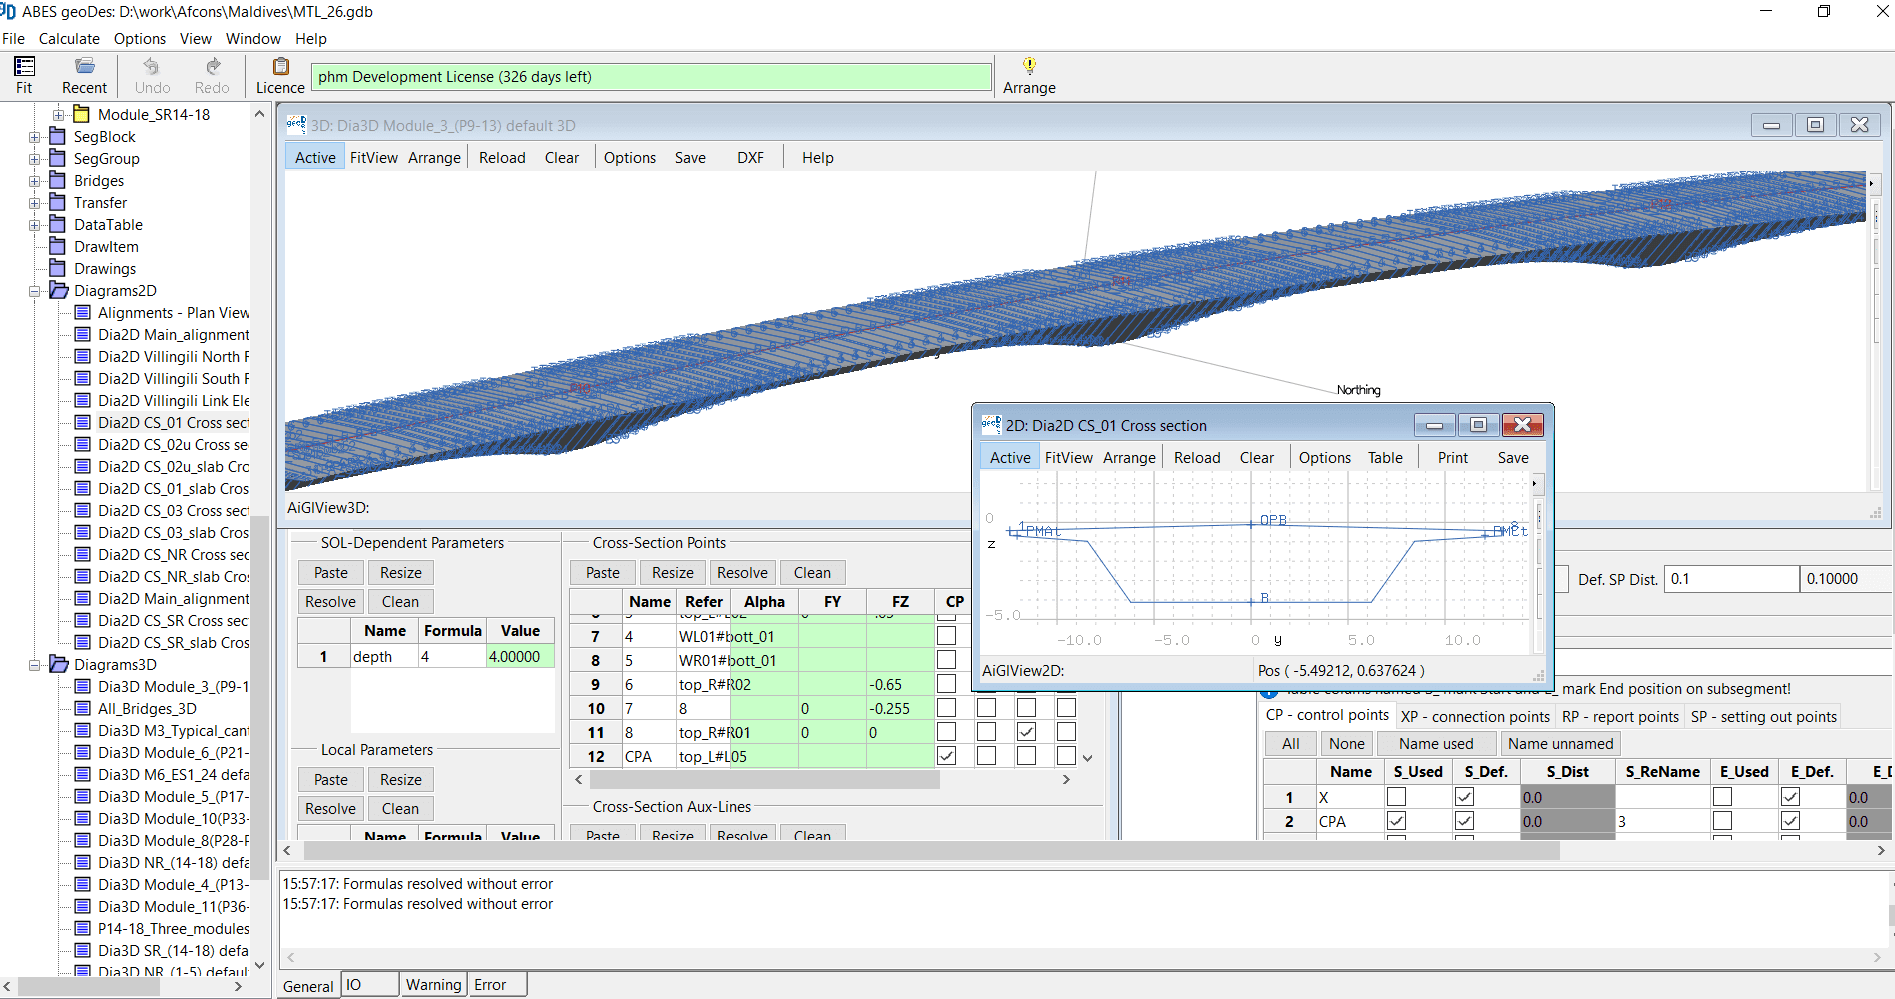
Task: Click the Def. SP Dist. input field
Action: [1730, 579]
